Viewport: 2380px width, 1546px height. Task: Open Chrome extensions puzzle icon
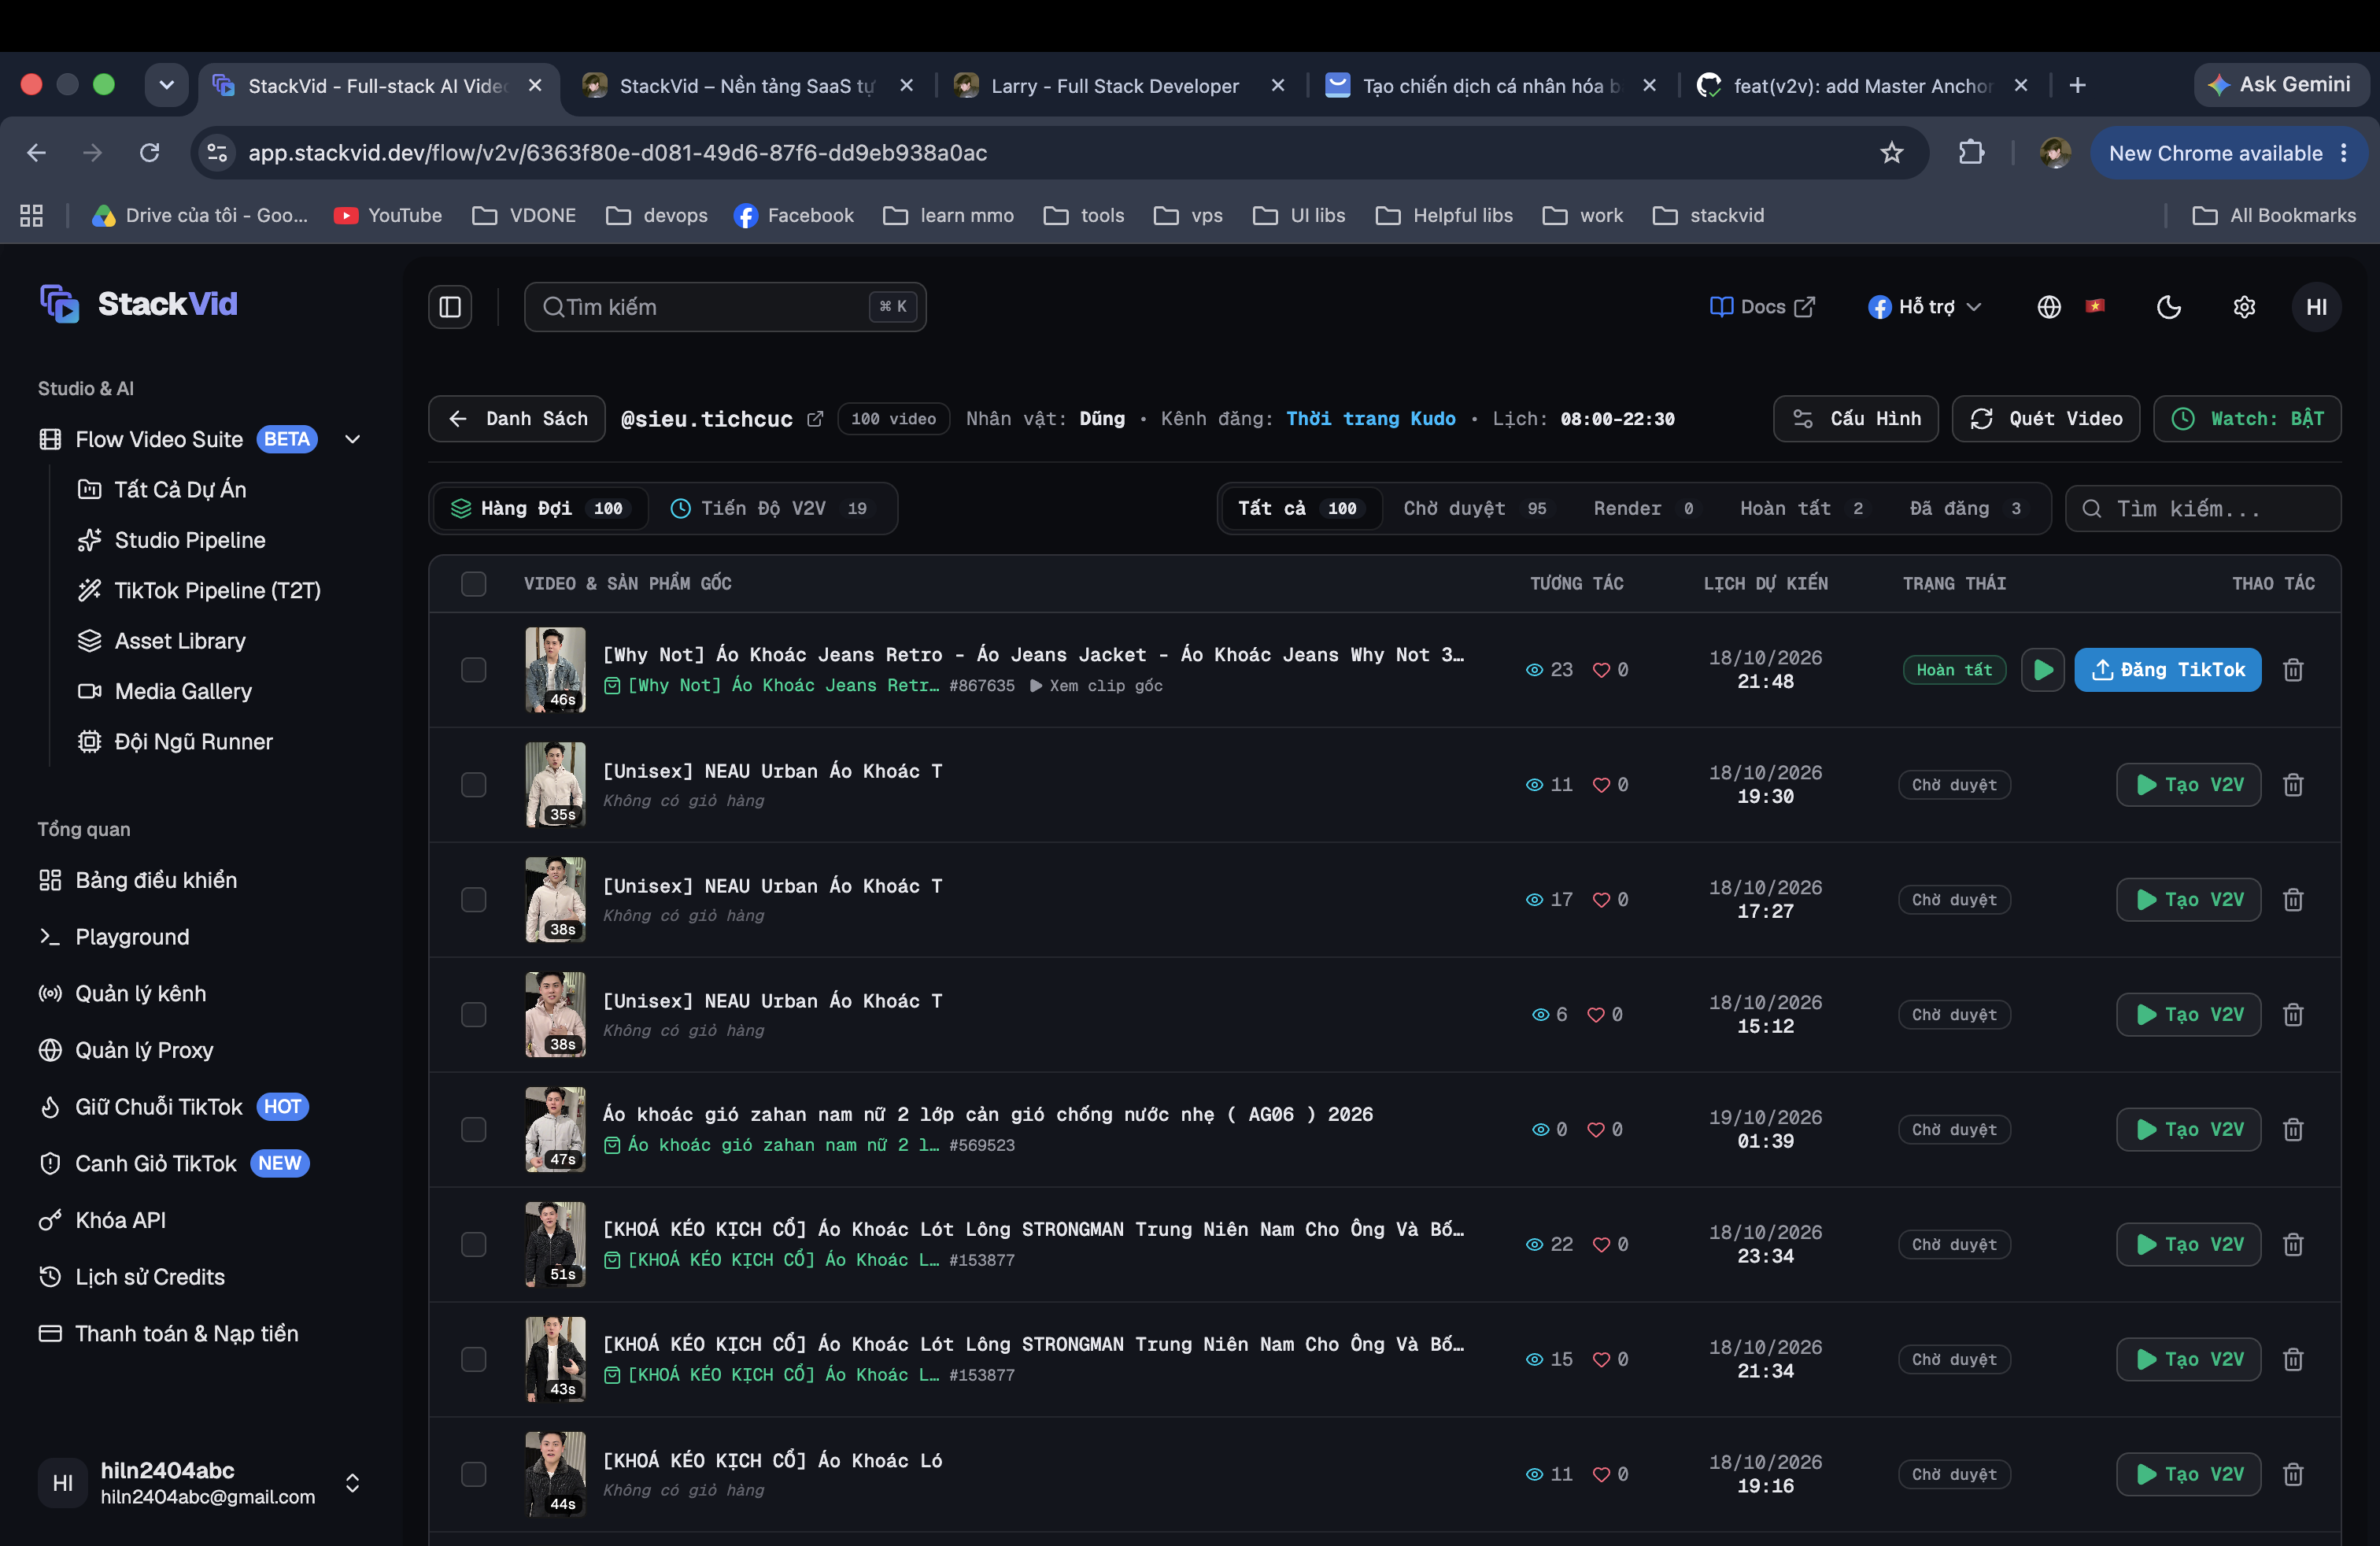click(1971, 153)
